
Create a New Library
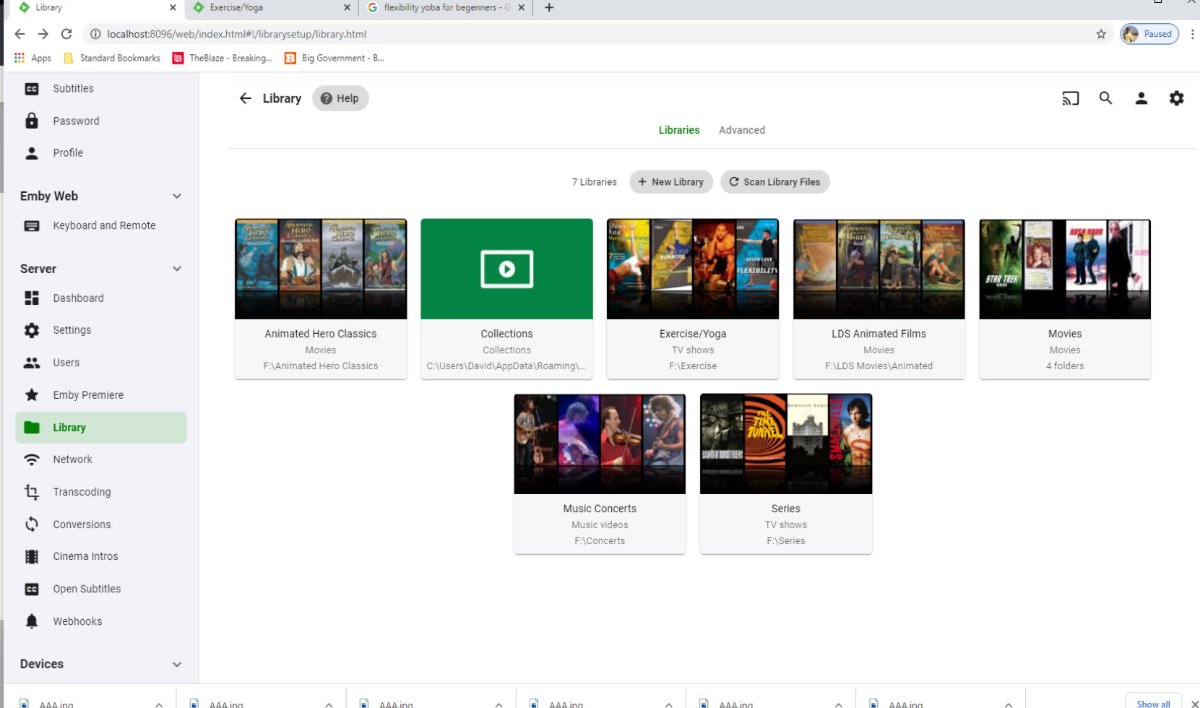670,181
